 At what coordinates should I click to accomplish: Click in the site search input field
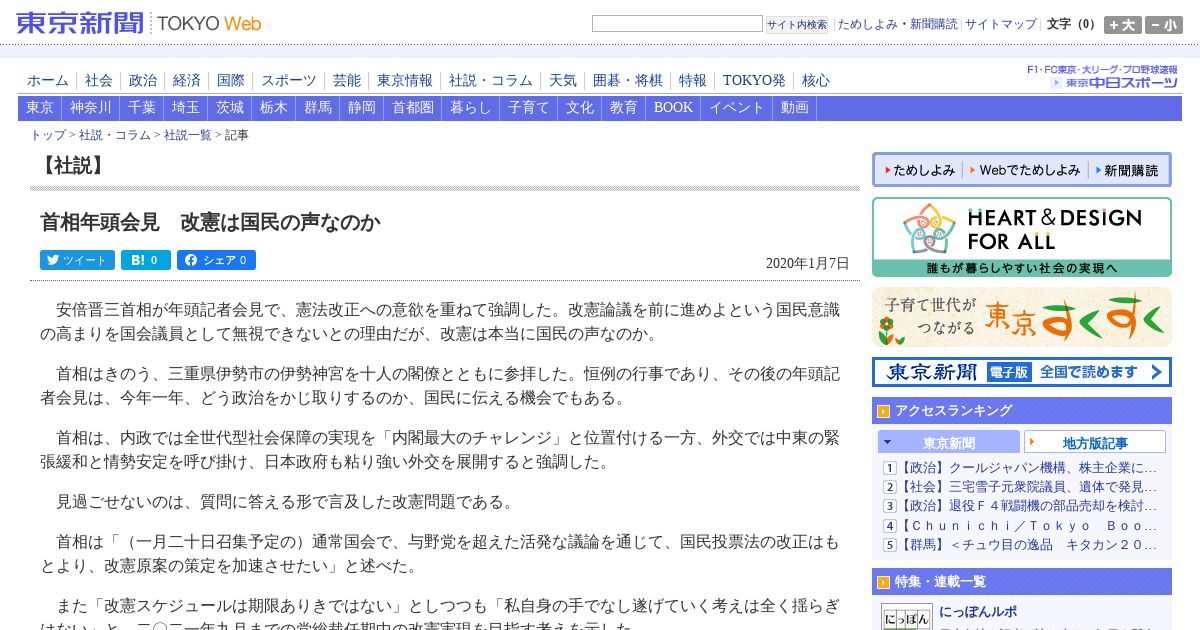click(x=677, y=24)
